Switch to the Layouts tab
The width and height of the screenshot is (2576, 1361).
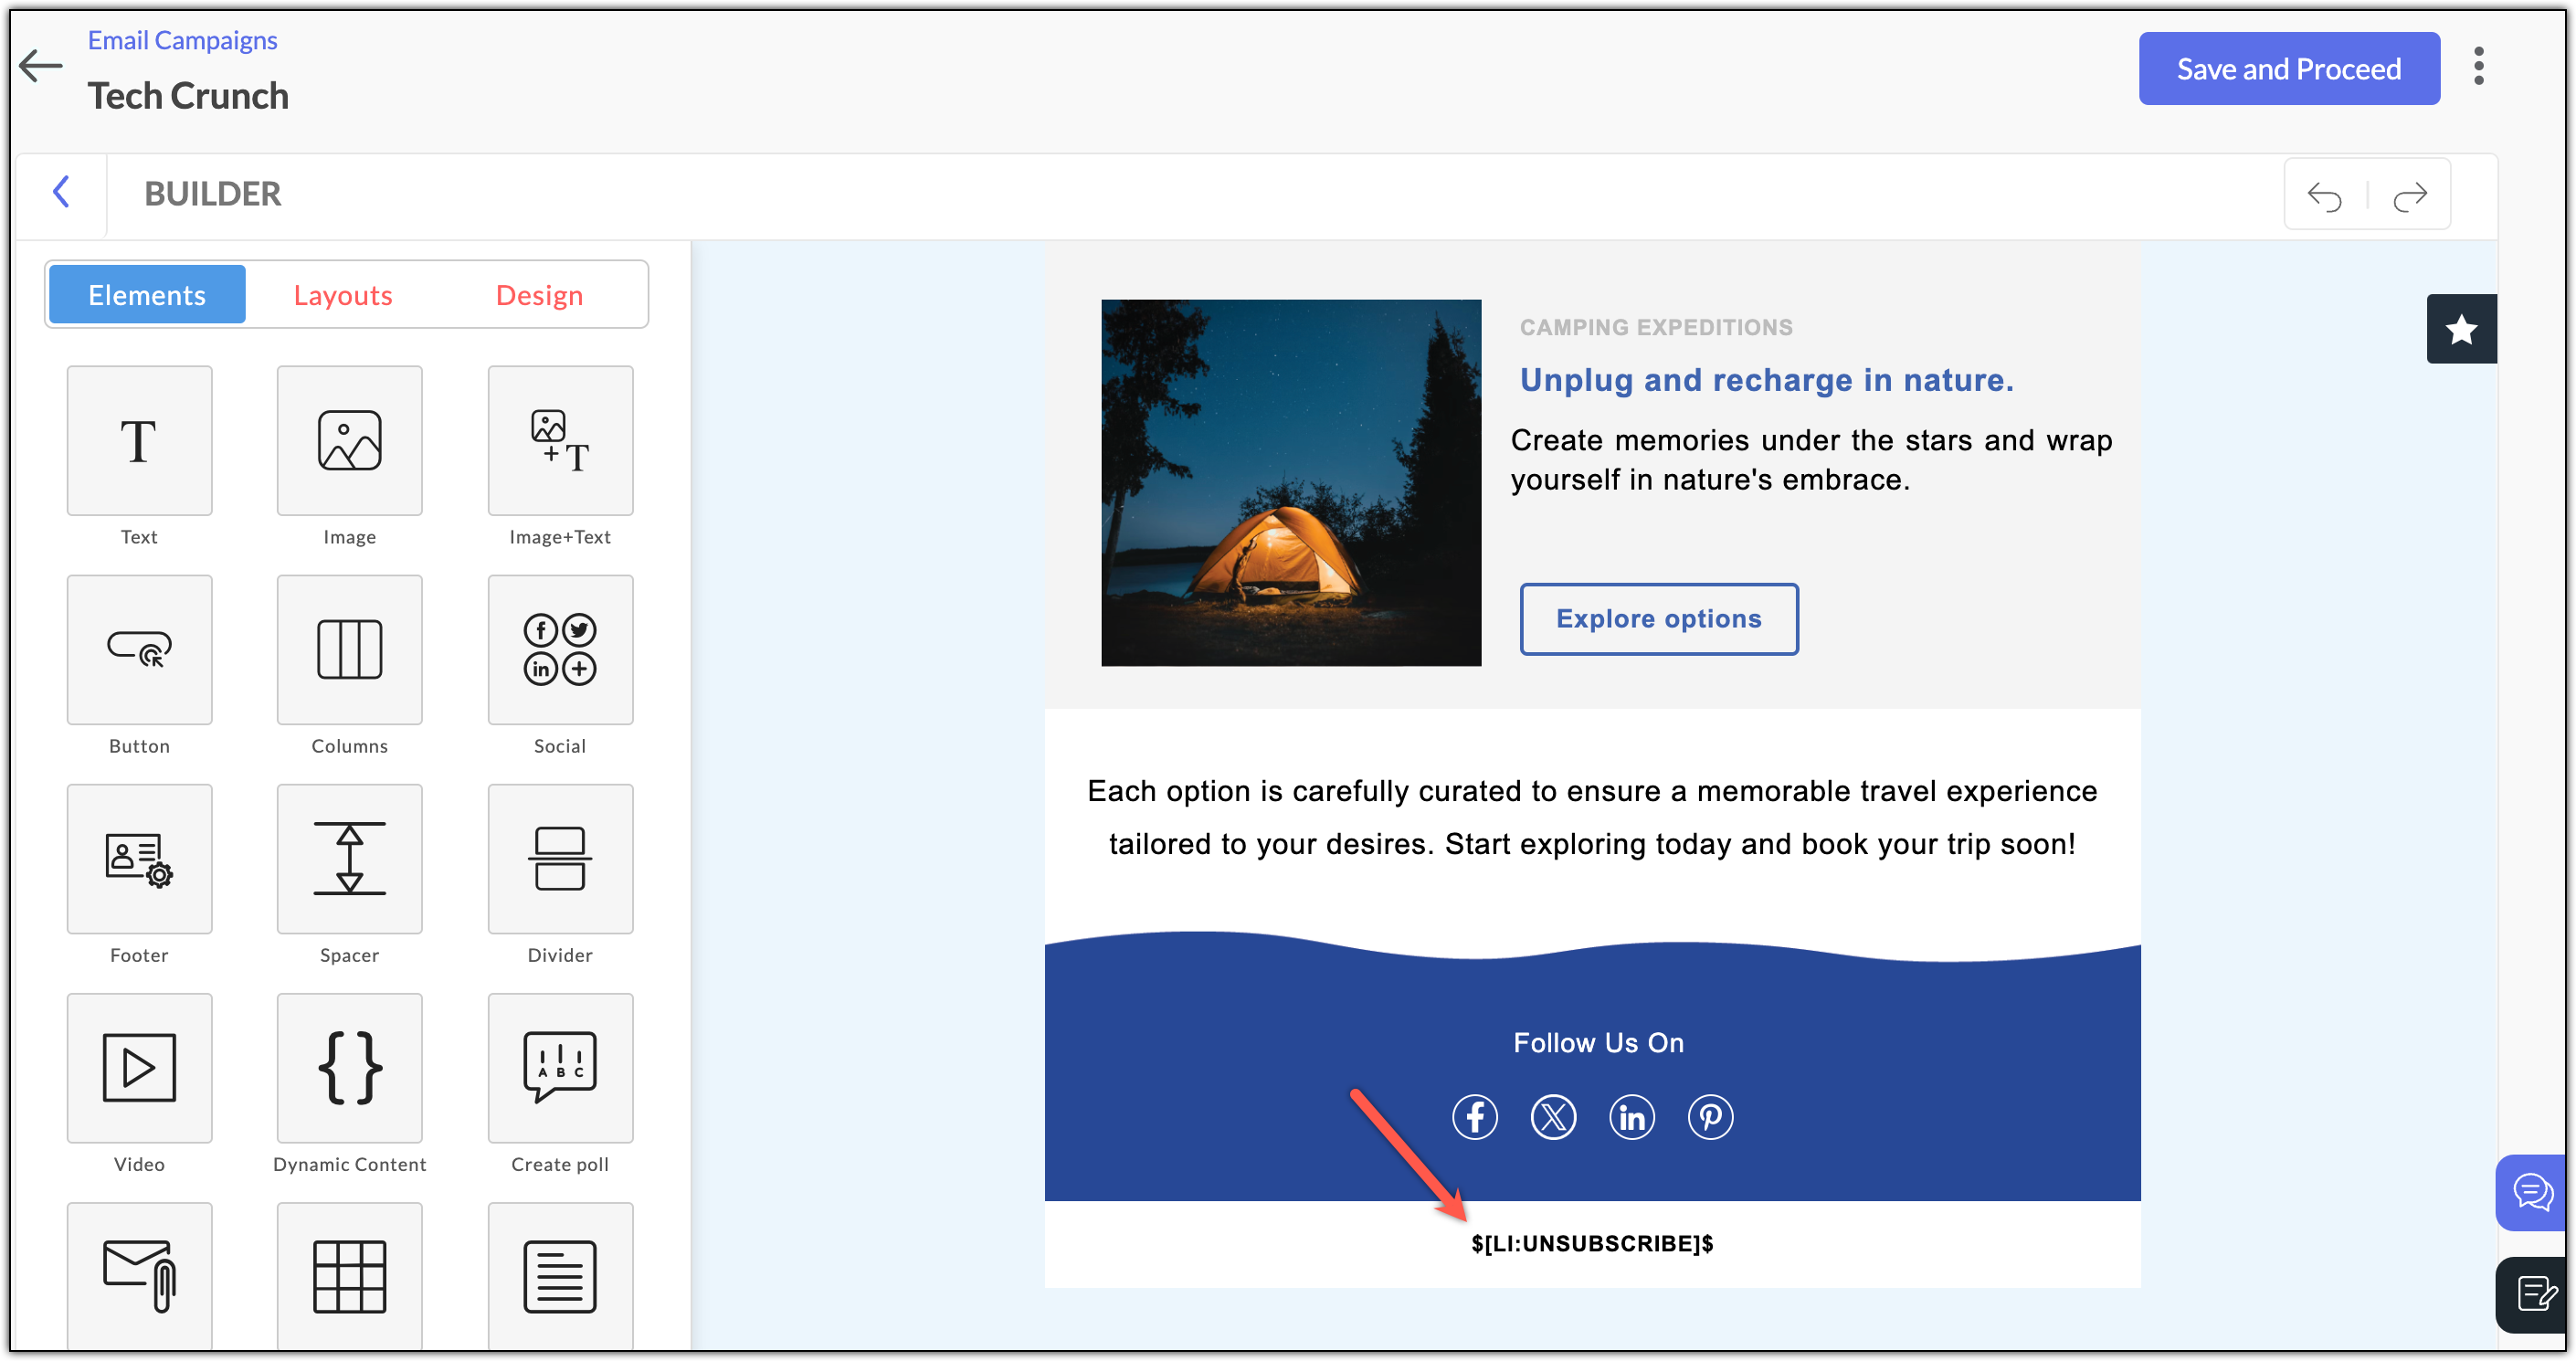pos(342,295)
